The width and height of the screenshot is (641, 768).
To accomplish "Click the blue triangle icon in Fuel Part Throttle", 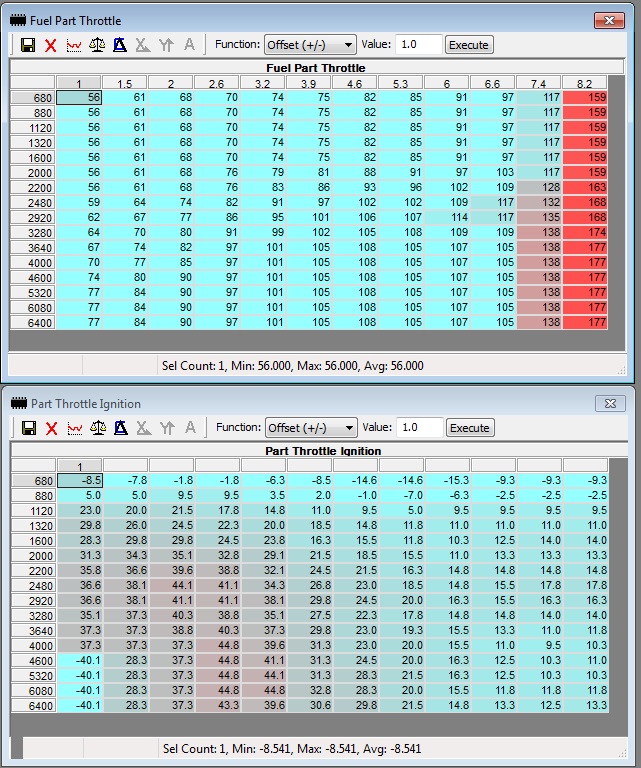I will click(120, 45).
